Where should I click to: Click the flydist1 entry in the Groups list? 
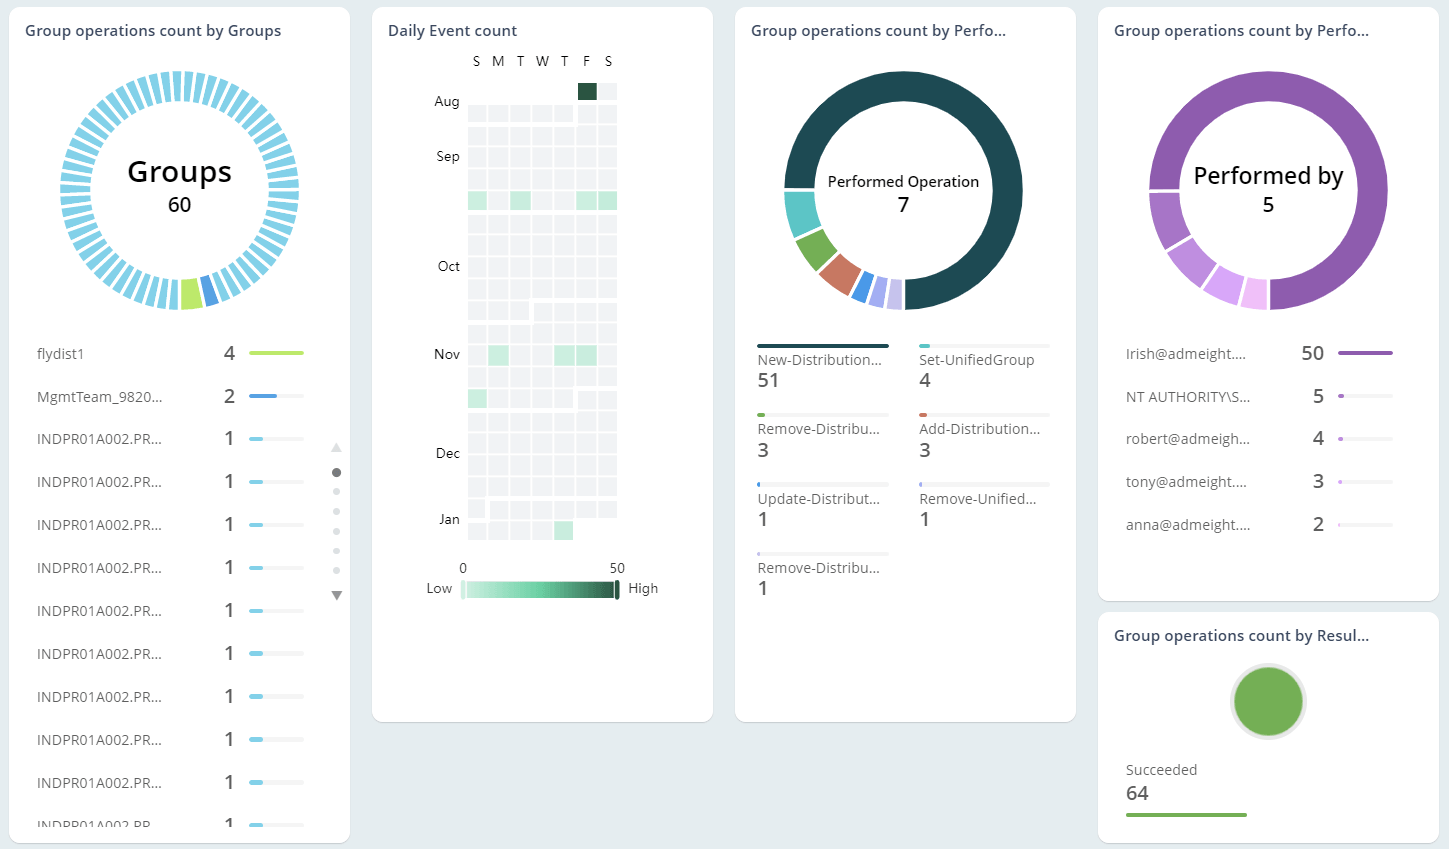(x=58, y=353)
